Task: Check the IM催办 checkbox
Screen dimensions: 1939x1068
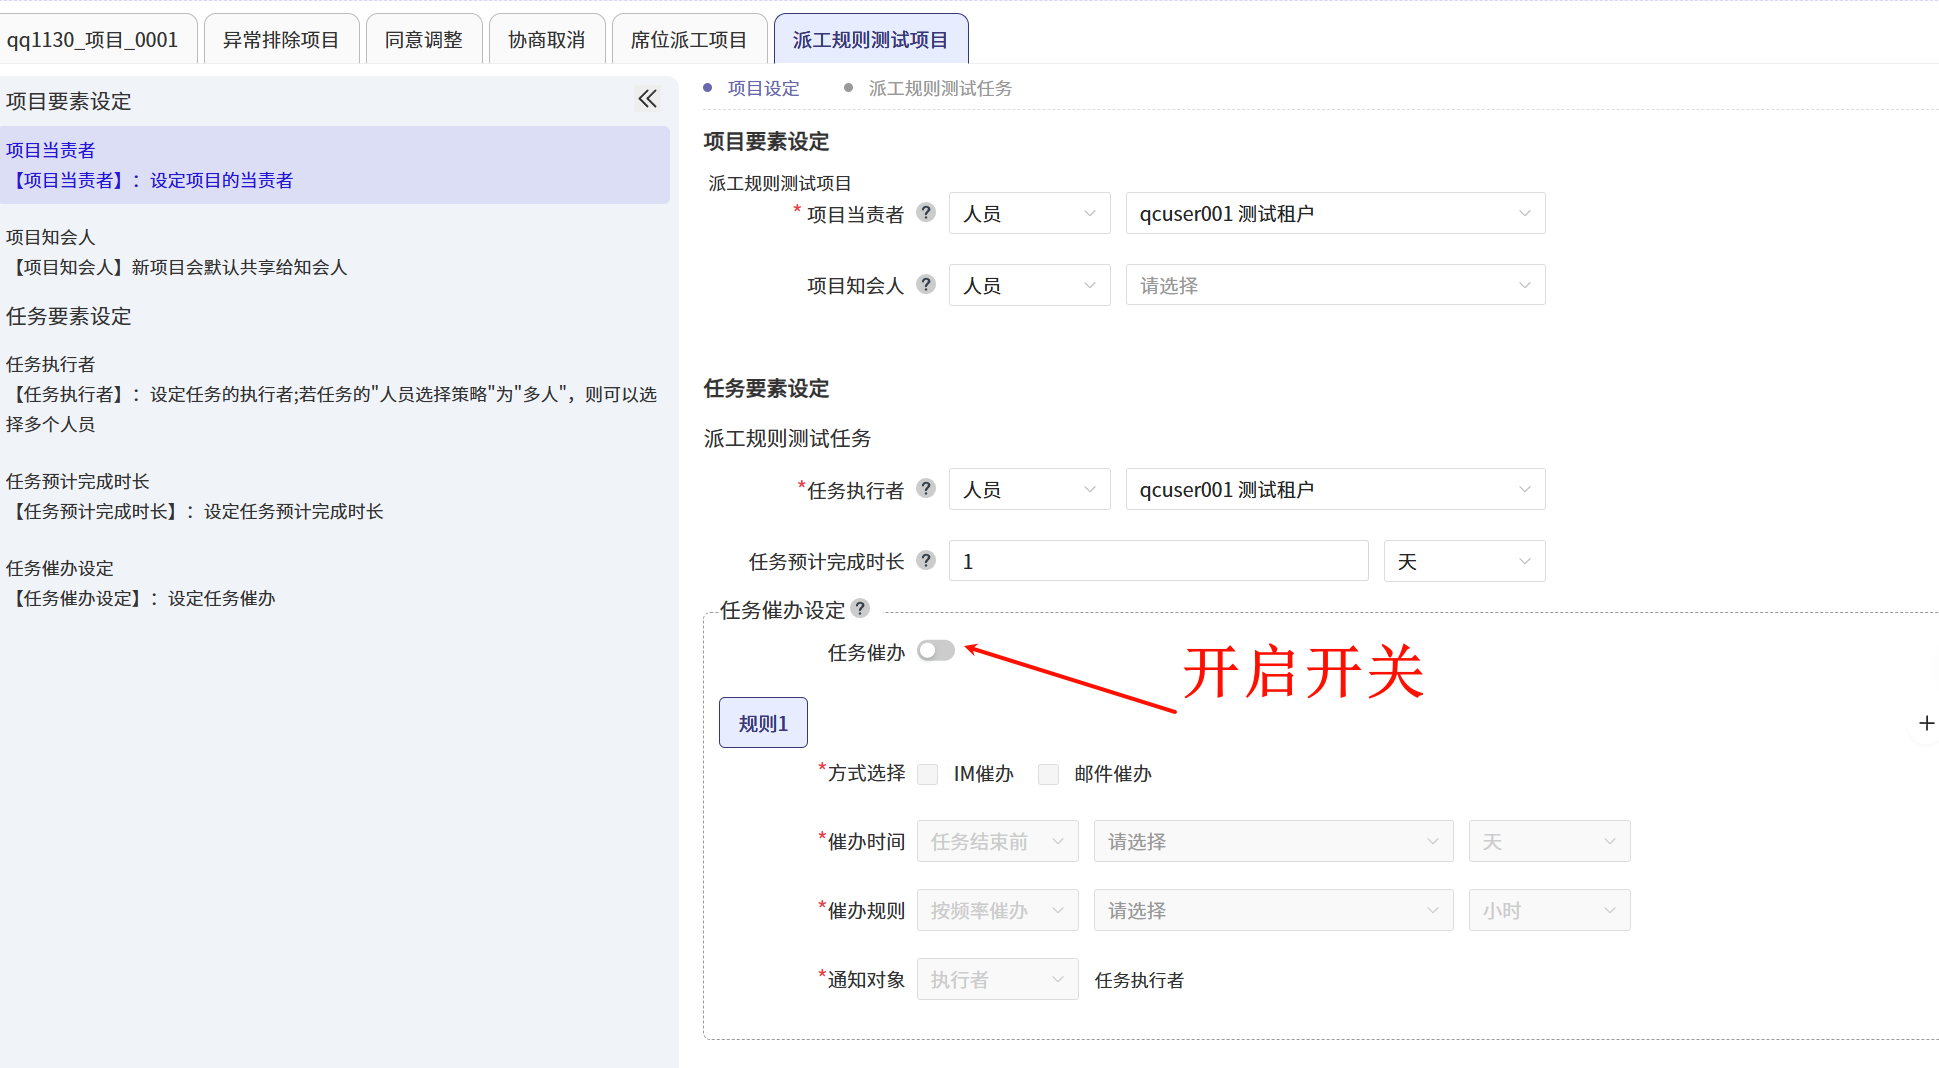Action: pos(928,774)
